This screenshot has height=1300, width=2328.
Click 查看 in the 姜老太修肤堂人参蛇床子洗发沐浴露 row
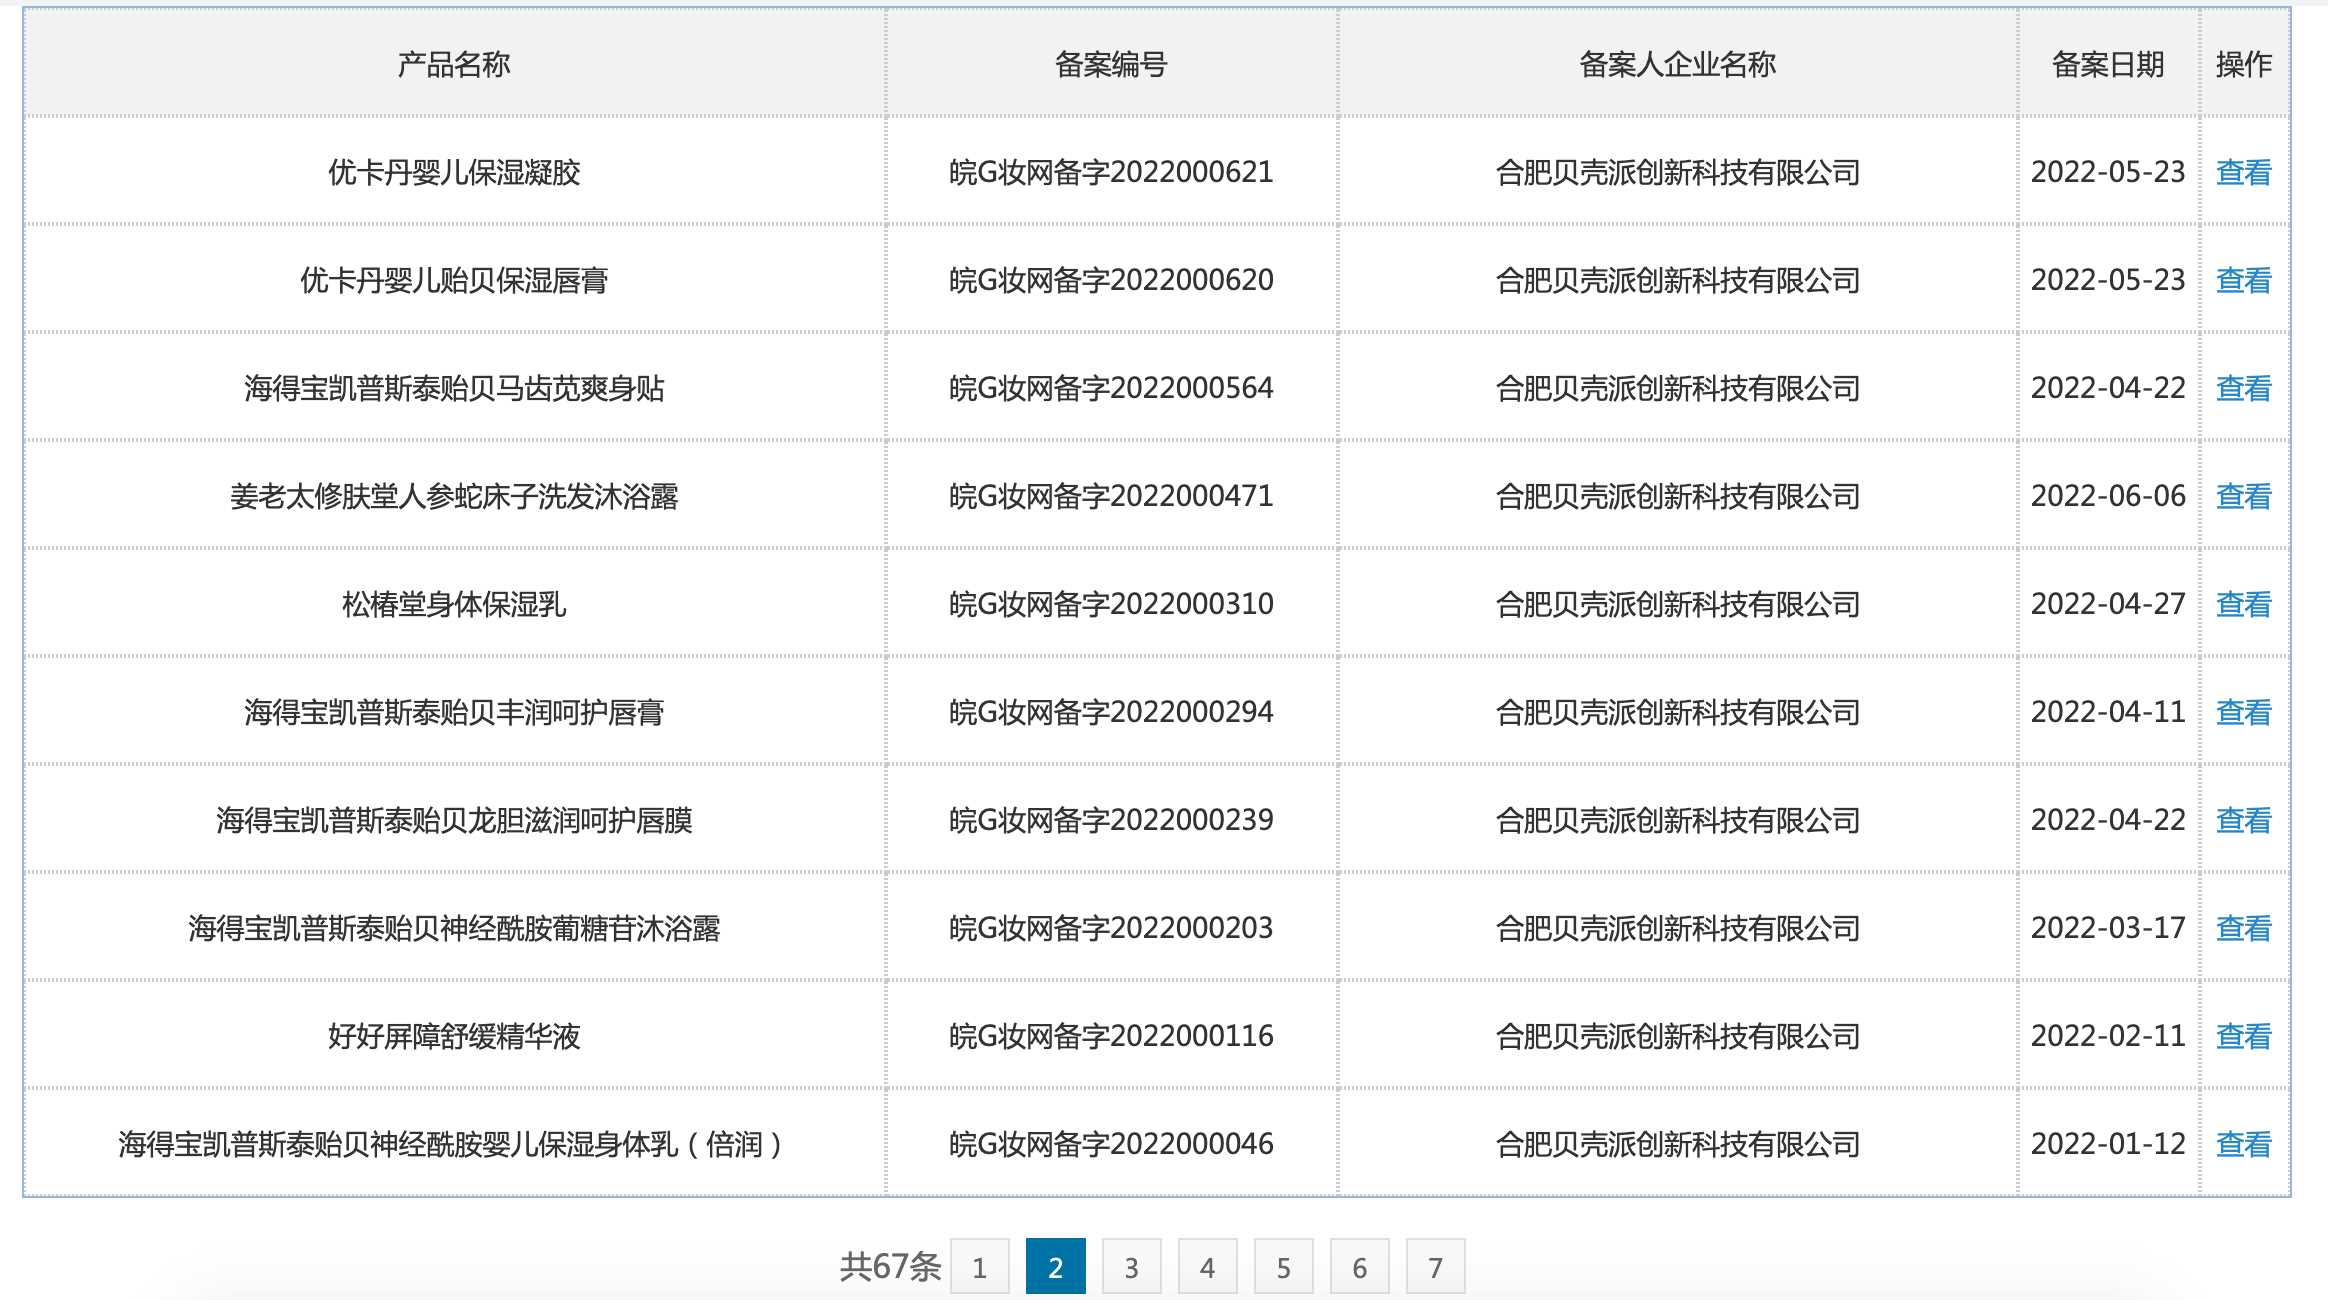(2243, 496)
